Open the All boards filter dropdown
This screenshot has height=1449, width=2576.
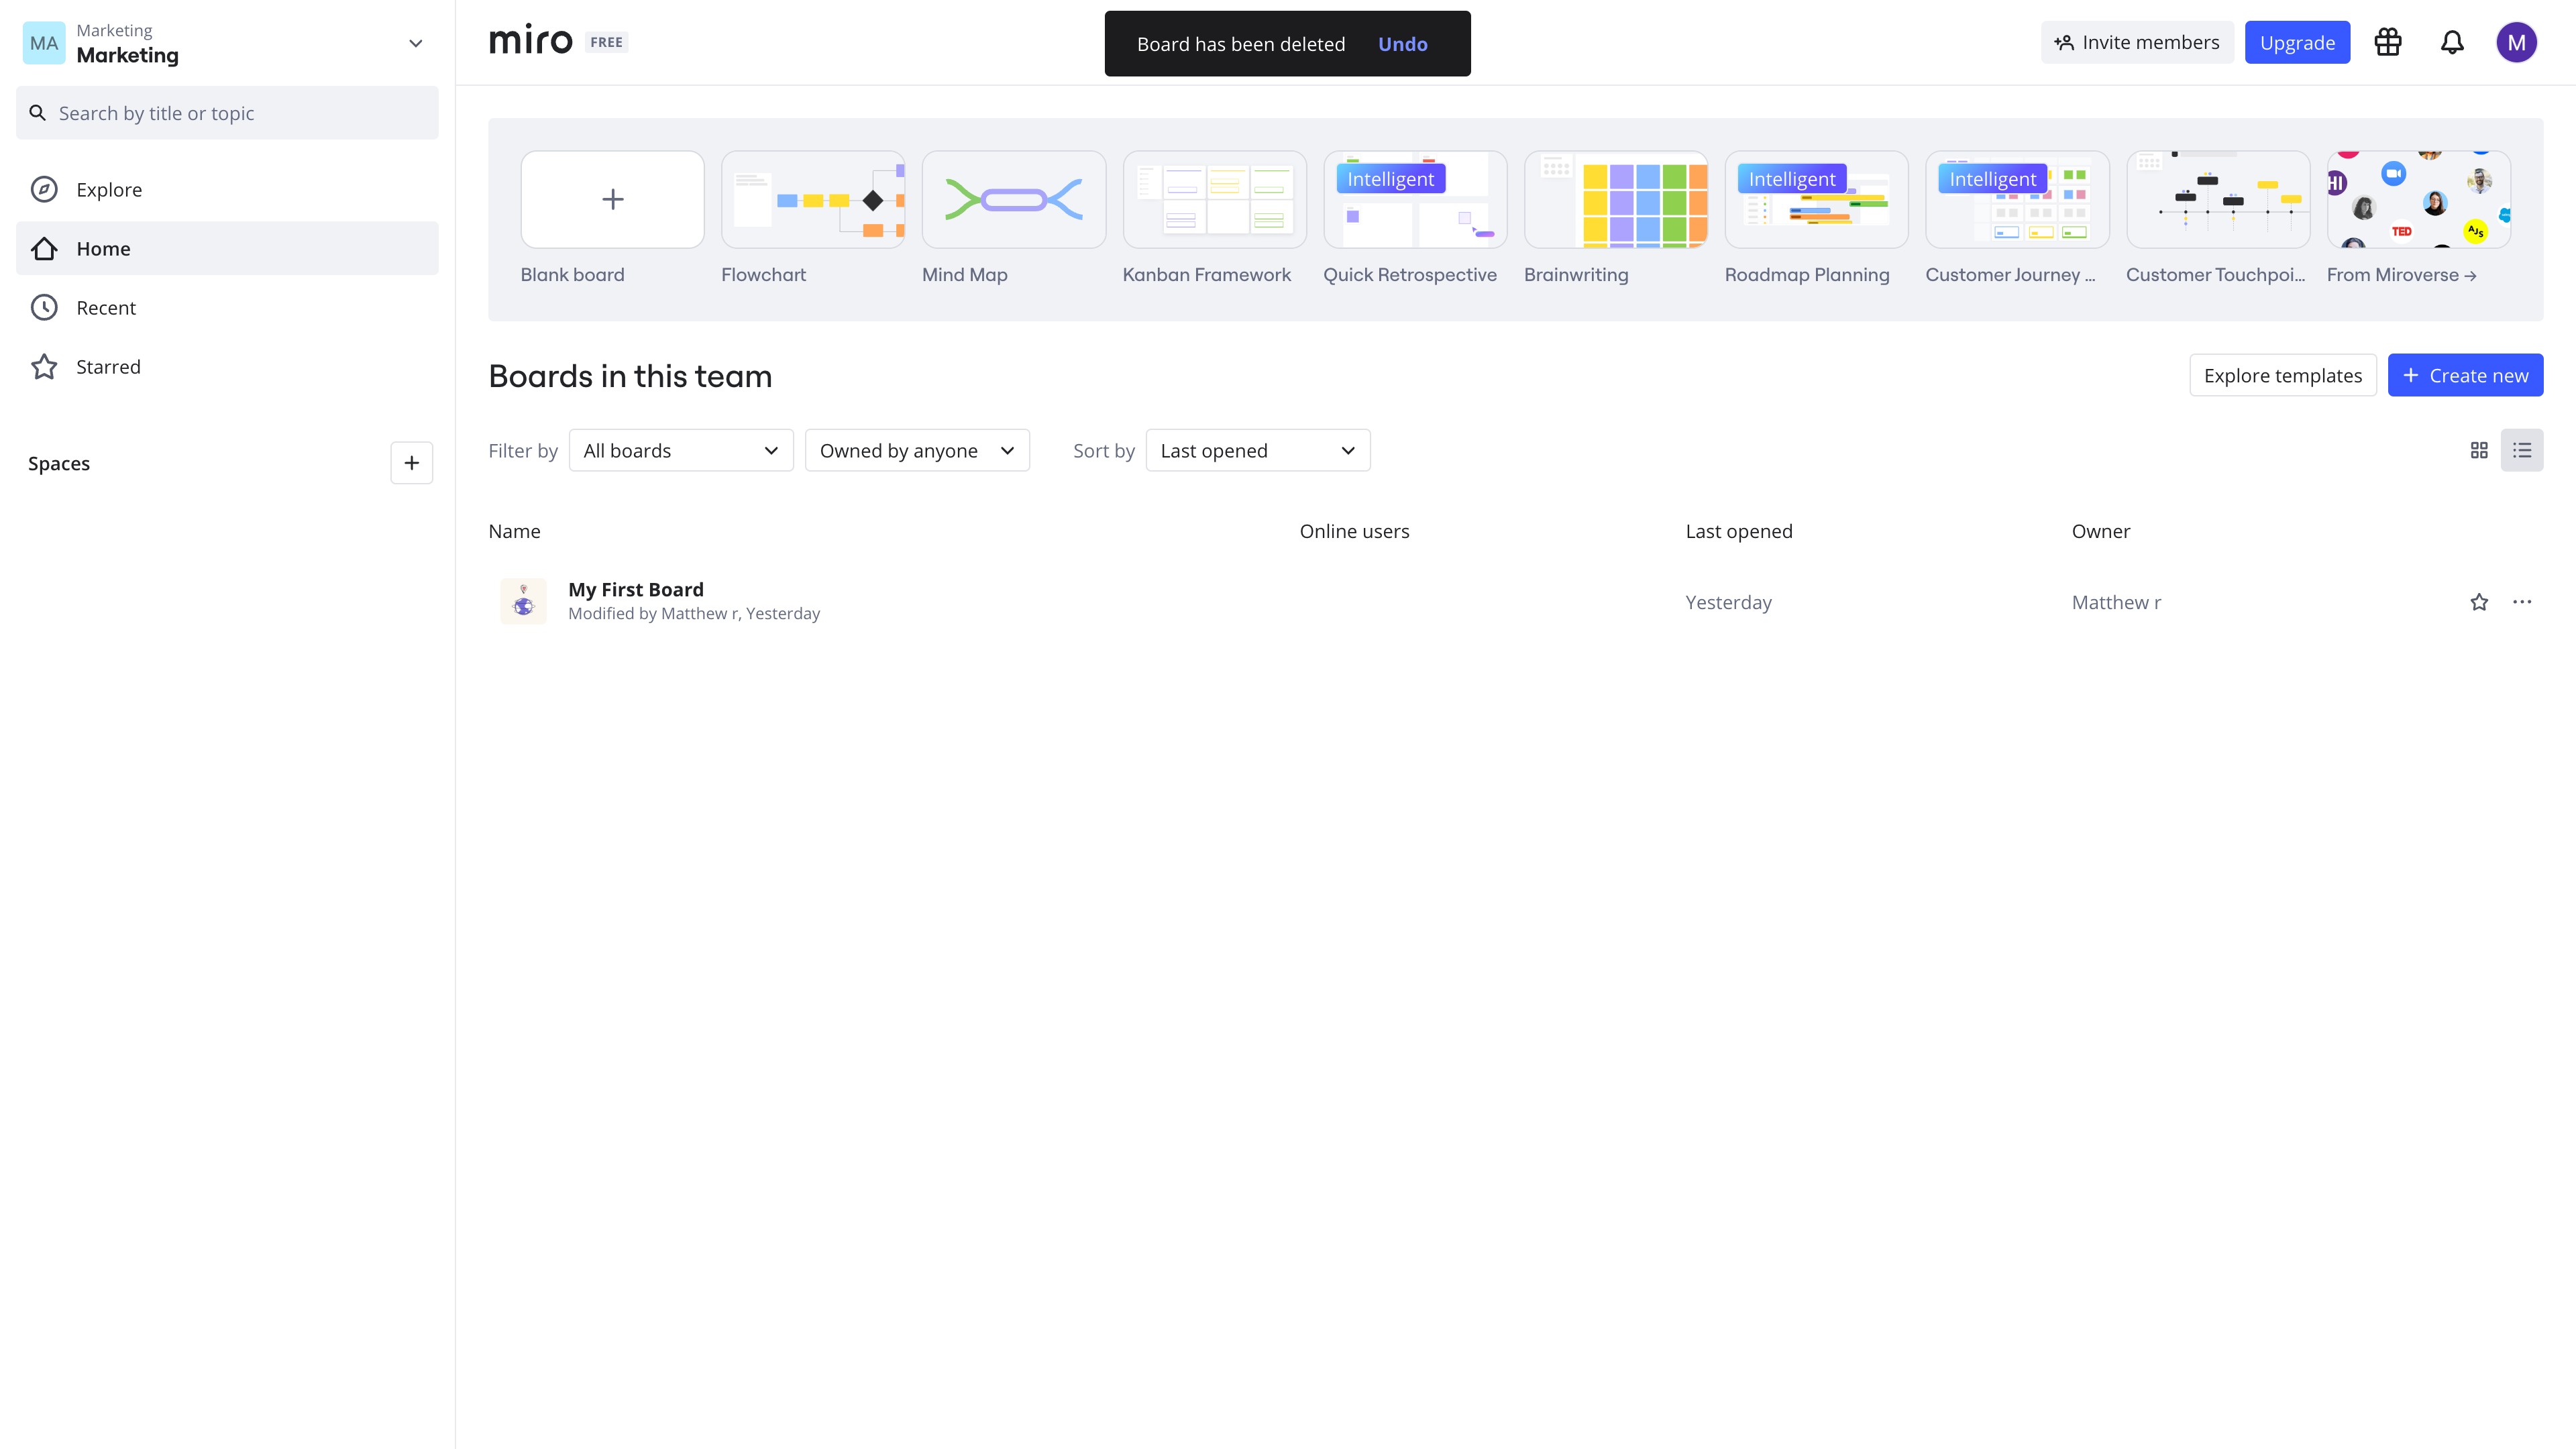point(681,450)
